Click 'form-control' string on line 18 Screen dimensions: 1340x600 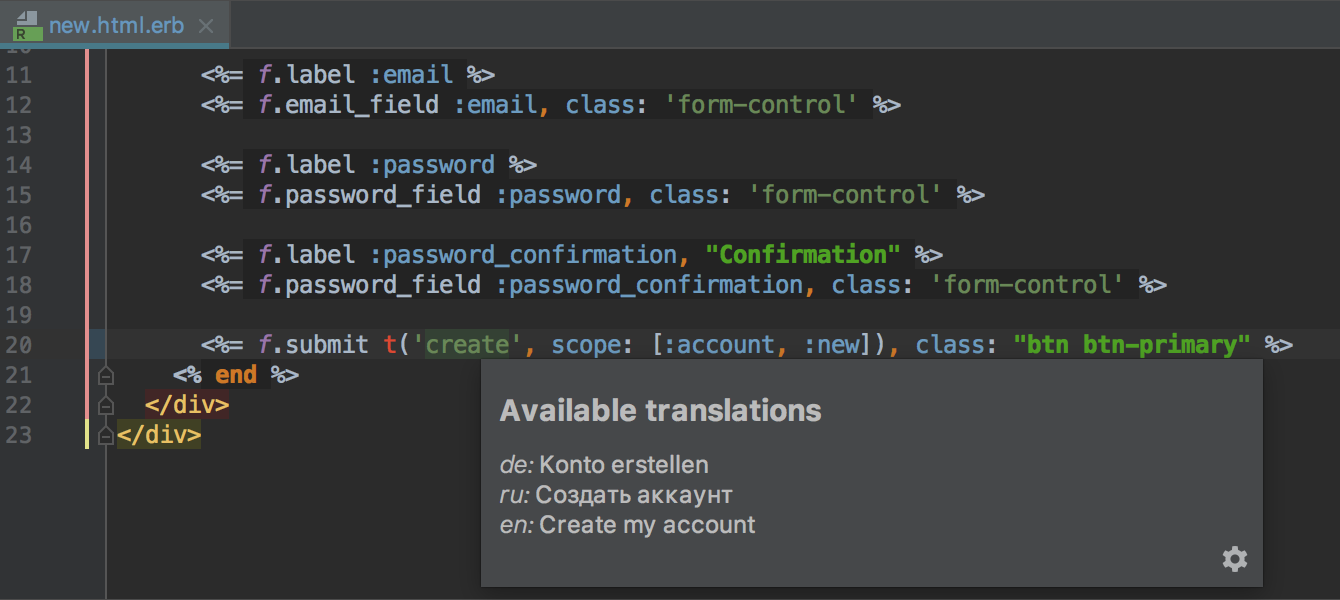pos(1027,285)
